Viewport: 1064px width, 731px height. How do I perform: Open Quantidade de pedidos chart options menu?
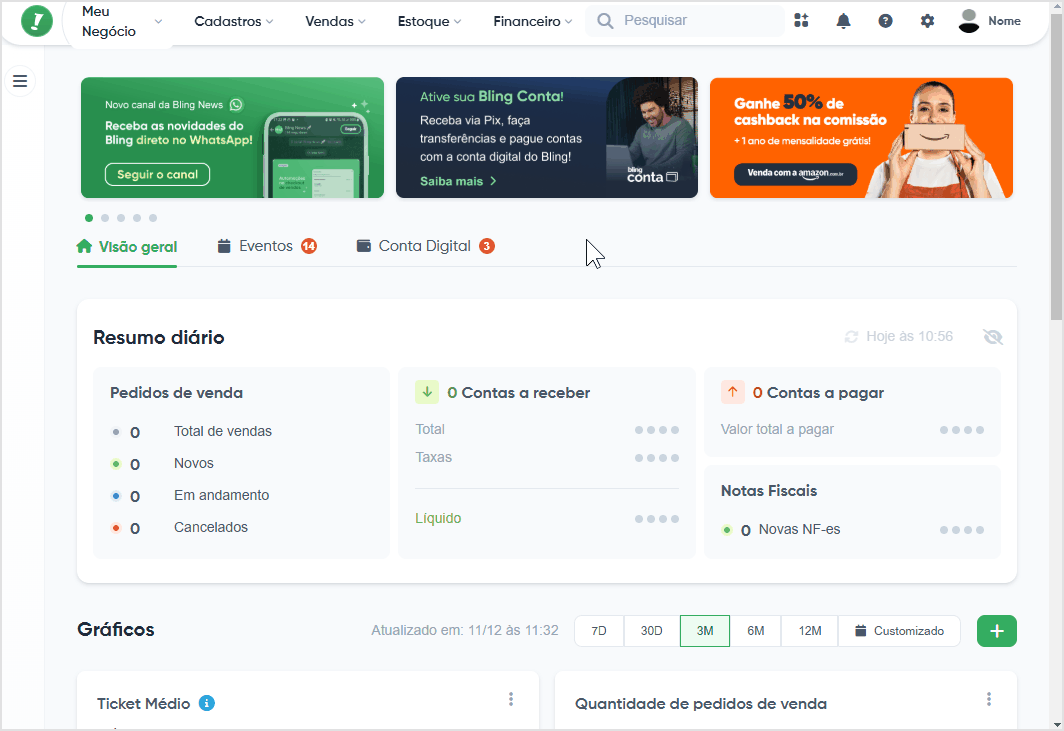click(x=989, y=699)
